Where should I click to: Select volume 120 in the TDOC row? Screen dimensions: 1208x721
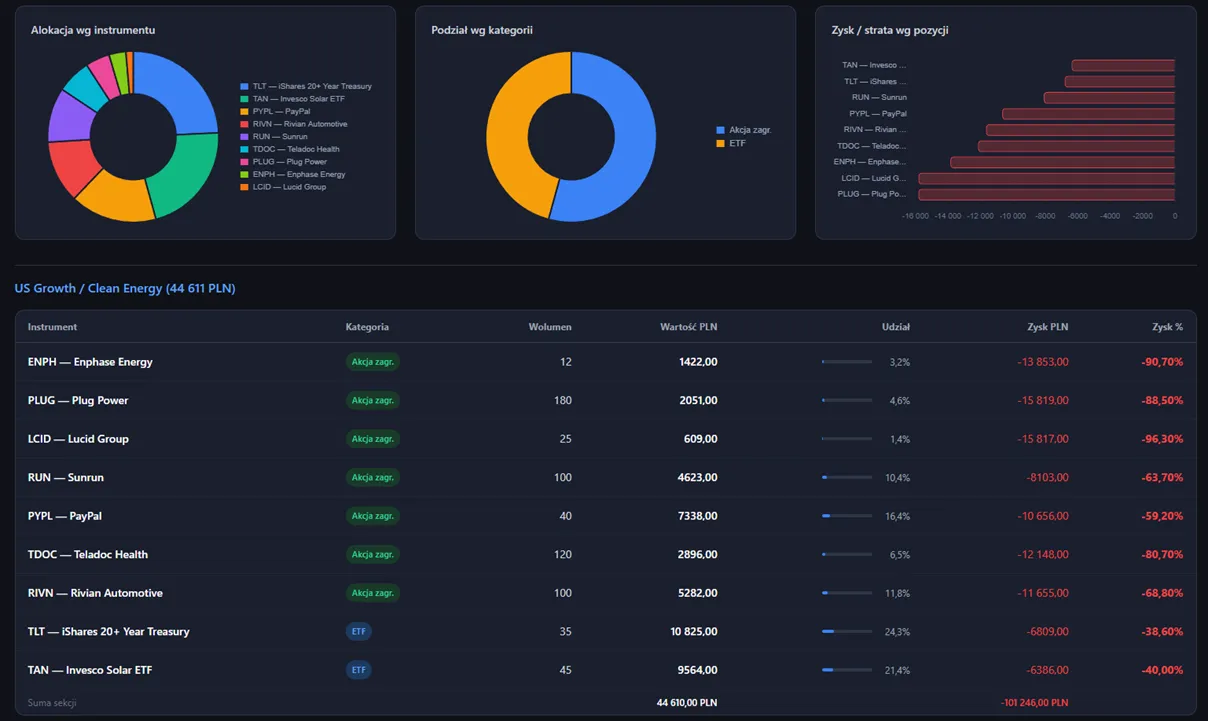[x=563, y=555]
